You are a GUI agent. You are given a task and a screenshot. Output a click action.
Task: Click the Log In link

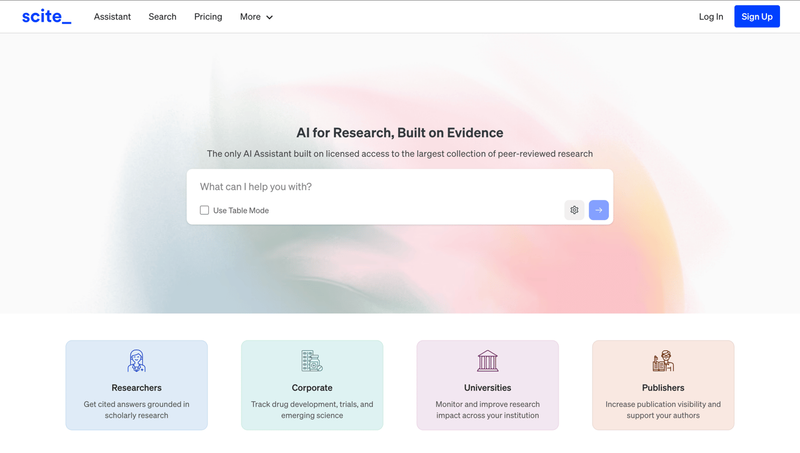[x=711, y=17]
